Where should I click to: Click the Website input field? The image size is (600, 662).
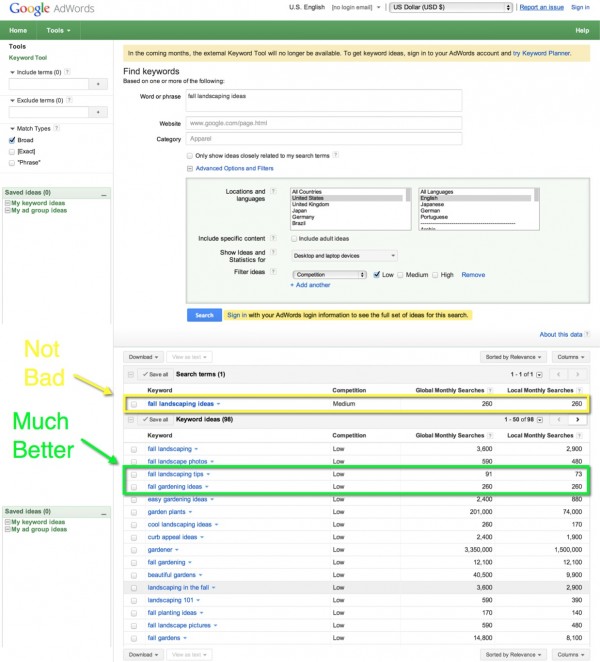(x=324, y=123)
